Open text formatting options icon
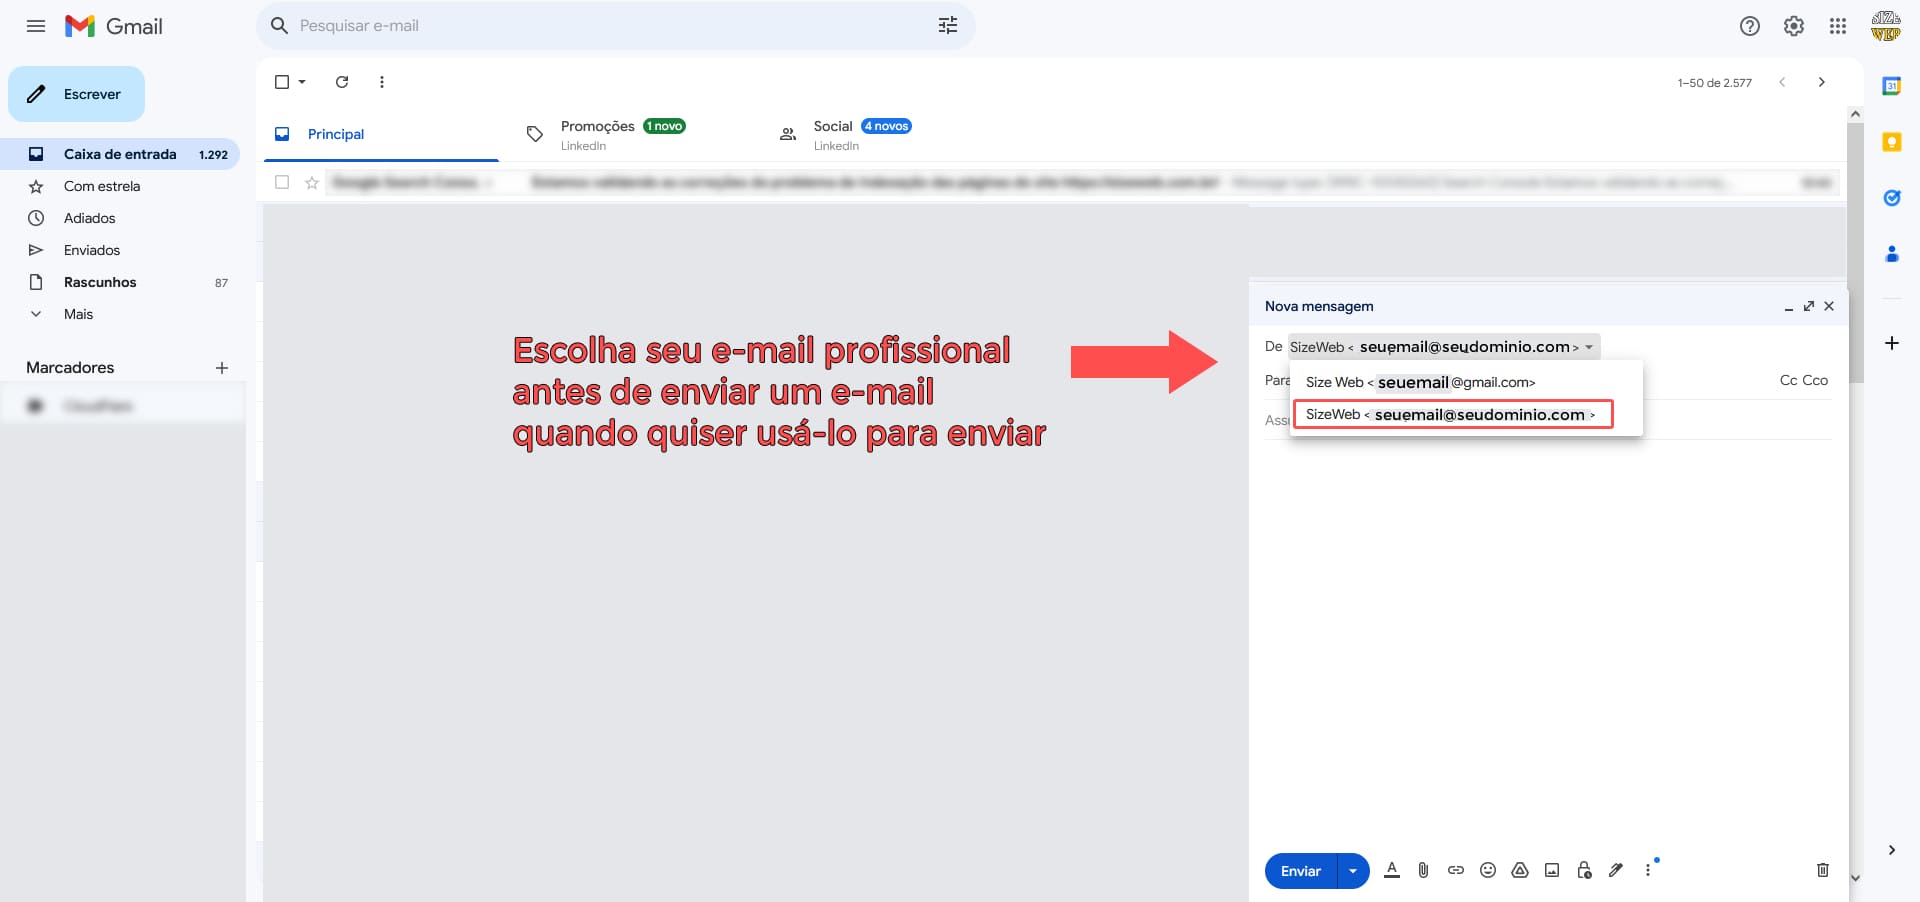 [x=1391, y=870]
